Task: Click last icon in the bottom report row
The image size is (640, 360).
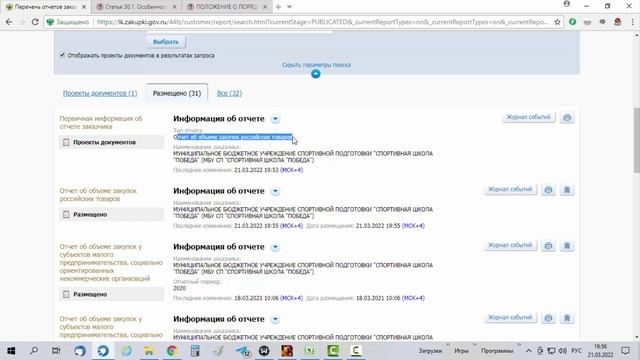Action: [567, 318]
